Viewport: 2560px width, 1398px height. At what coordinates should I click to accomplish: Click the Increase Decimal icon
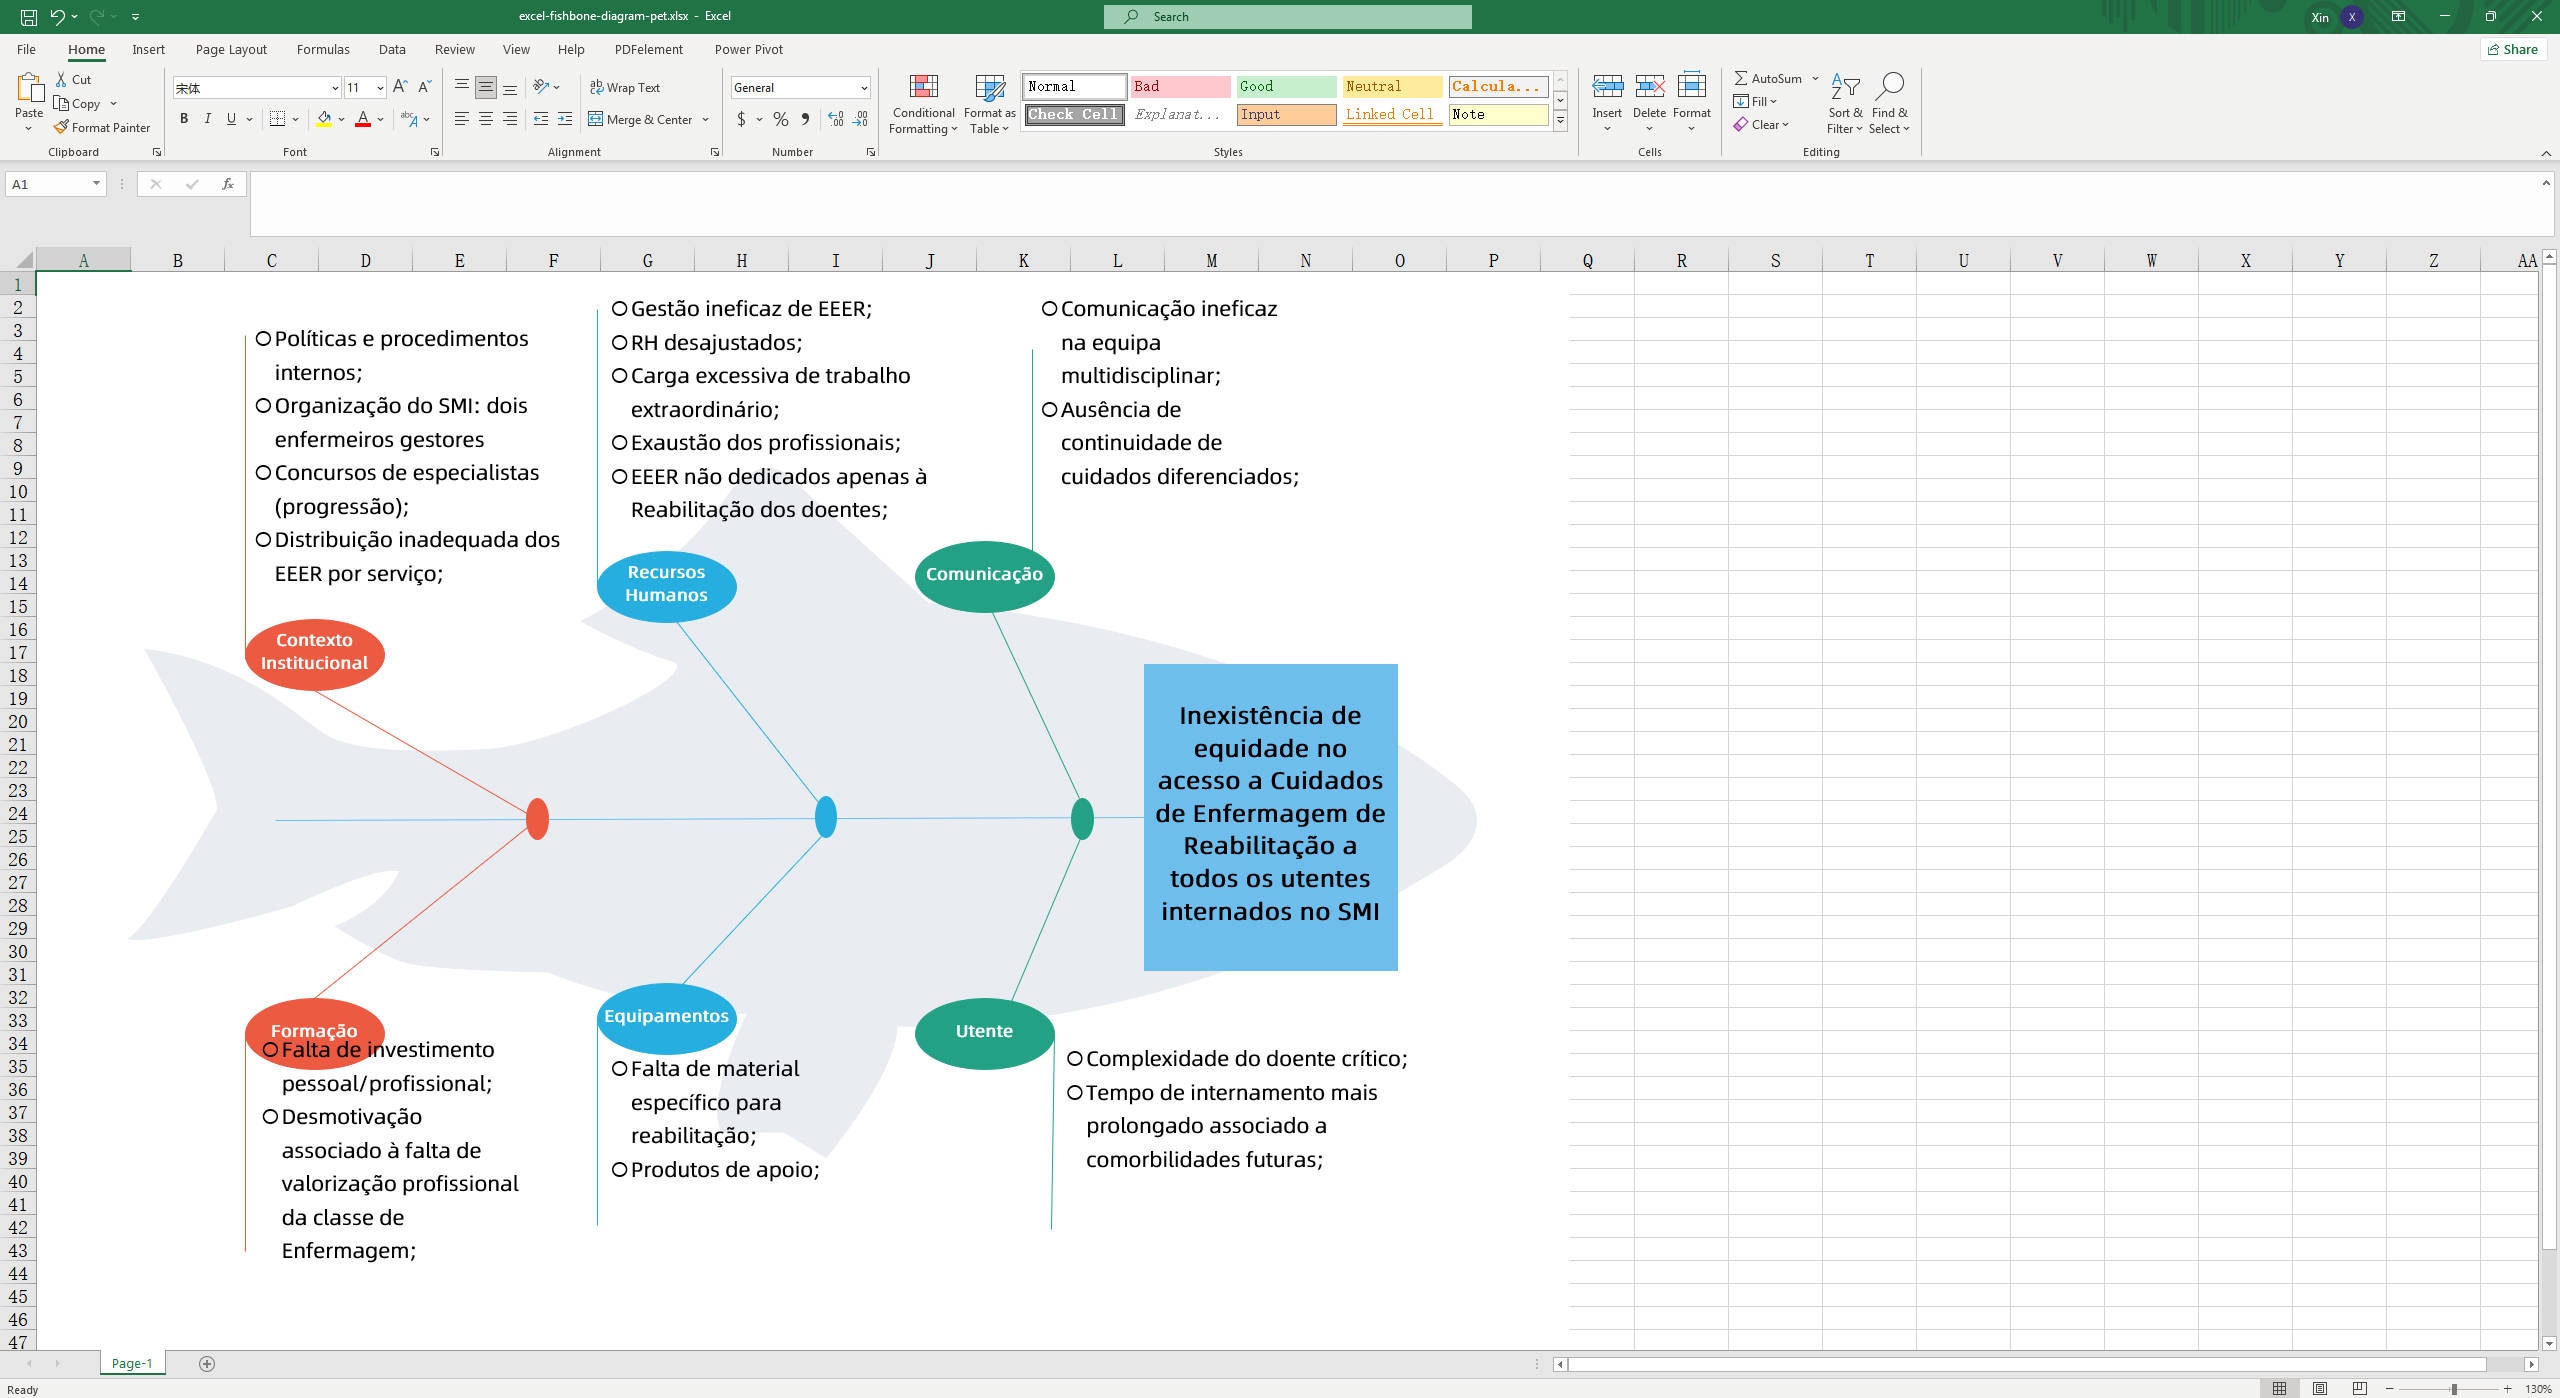[836, 119]
